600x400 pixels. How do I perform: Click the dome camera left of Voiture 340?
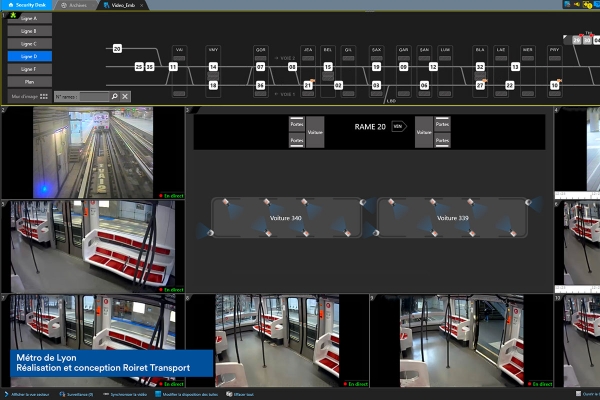[x=210, y=232]
